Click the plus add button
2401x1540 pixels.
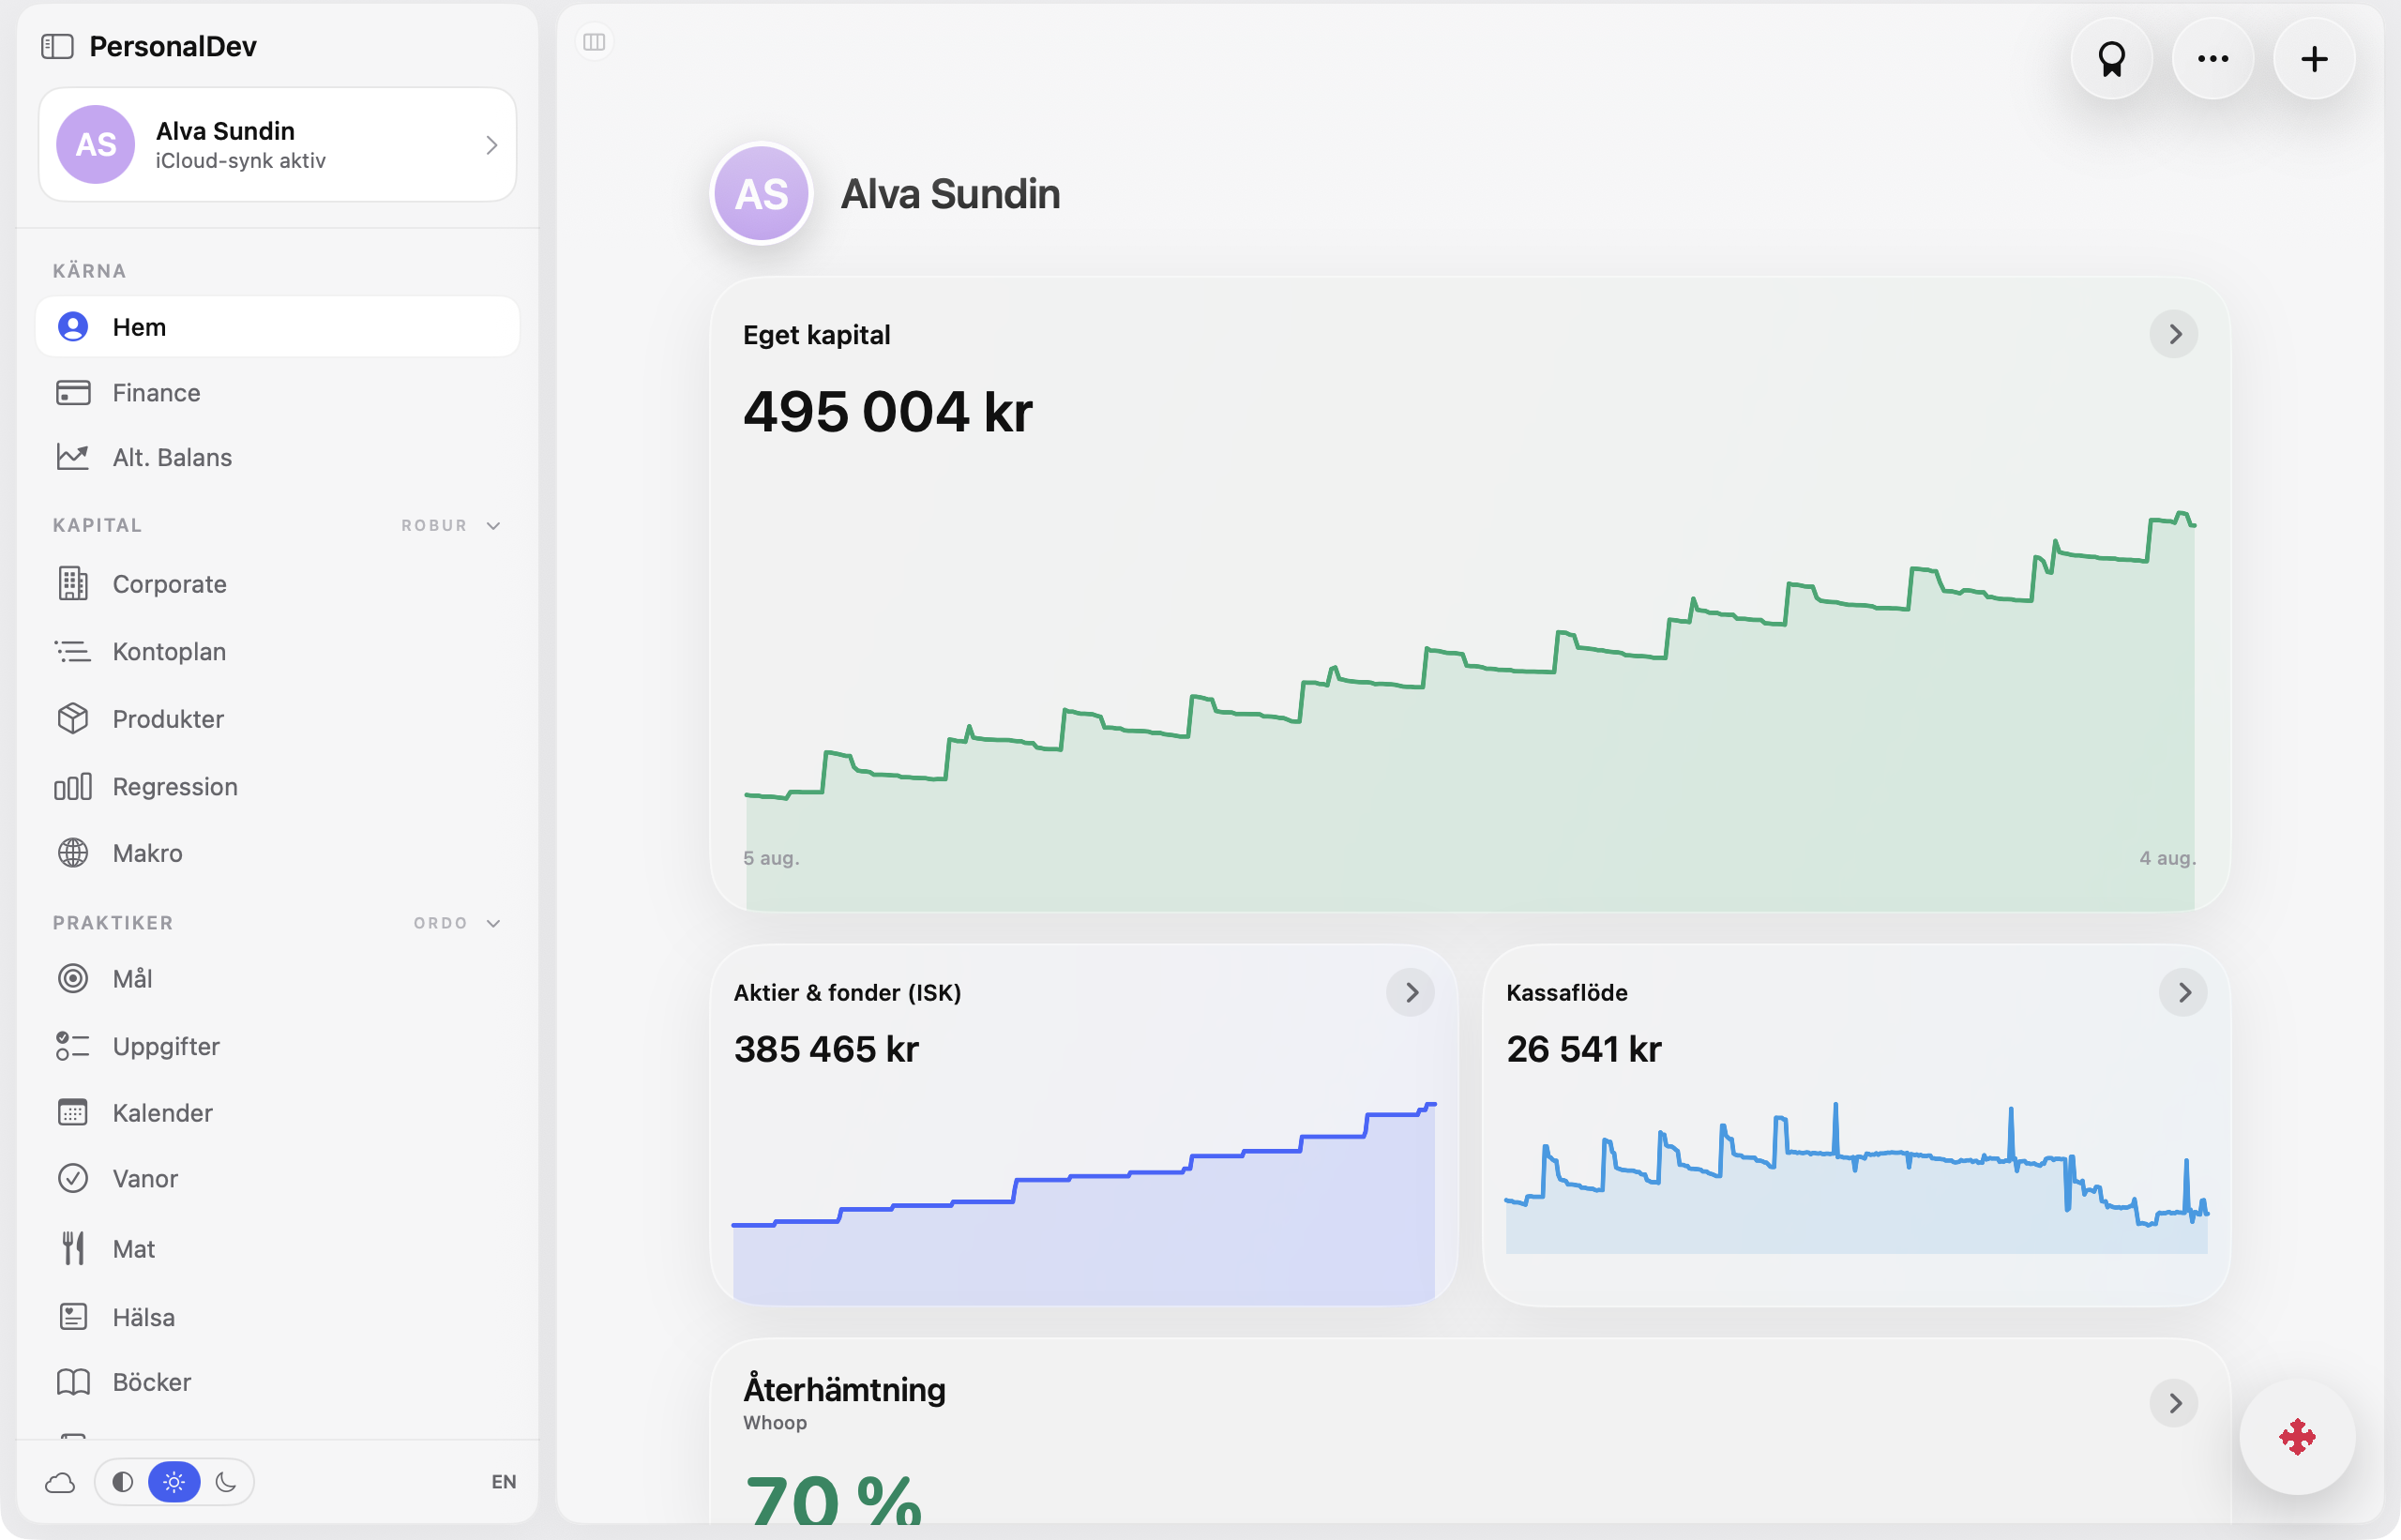[2313, 59]
